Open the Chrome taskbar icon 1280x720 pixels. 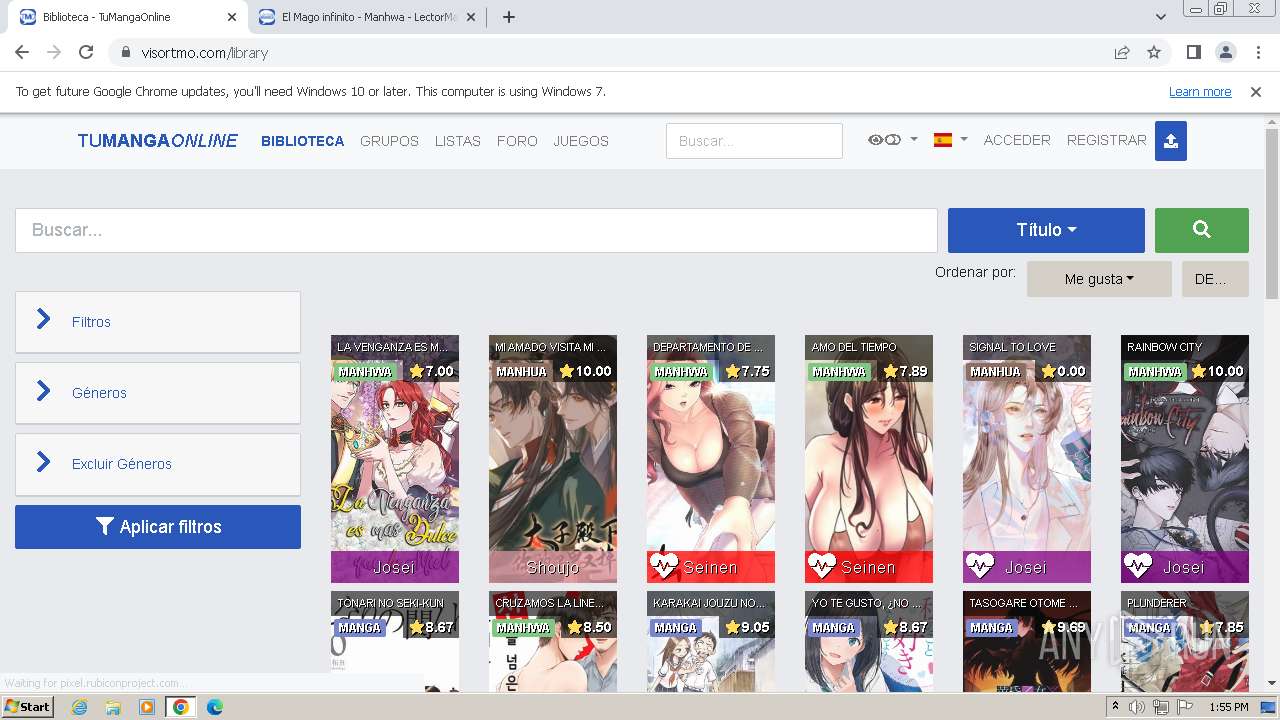[180, 707]
